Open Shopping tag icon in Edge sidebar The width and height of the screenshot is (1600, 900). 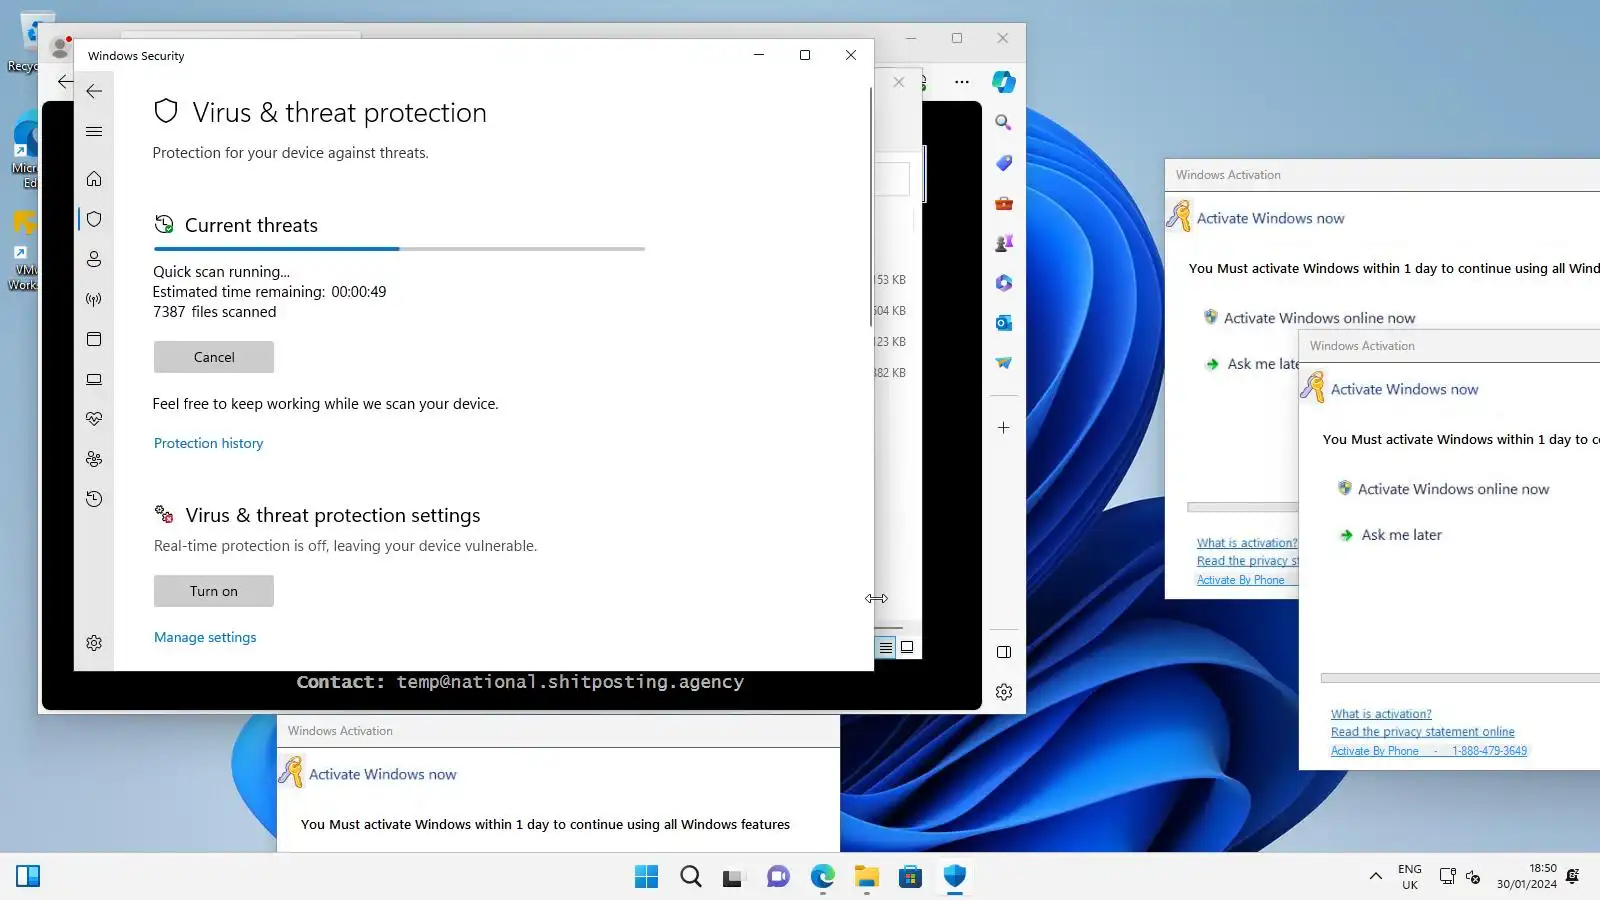pyautogui.click(x=1004, y=162)
